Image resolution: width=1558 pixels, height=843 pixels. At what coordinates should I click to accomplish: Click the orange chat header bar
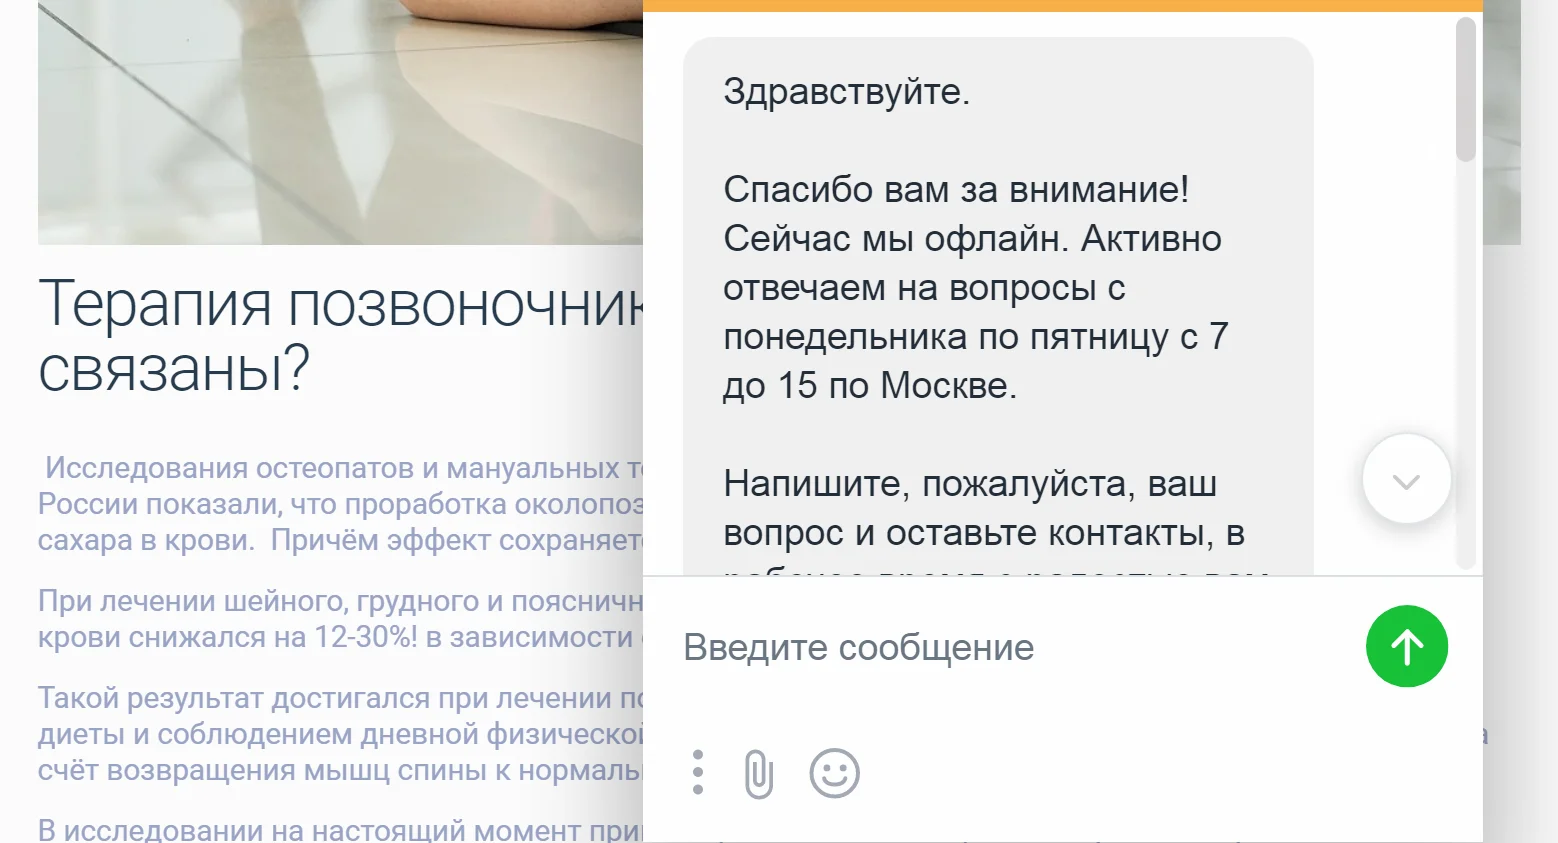(x=1060, y=4)
